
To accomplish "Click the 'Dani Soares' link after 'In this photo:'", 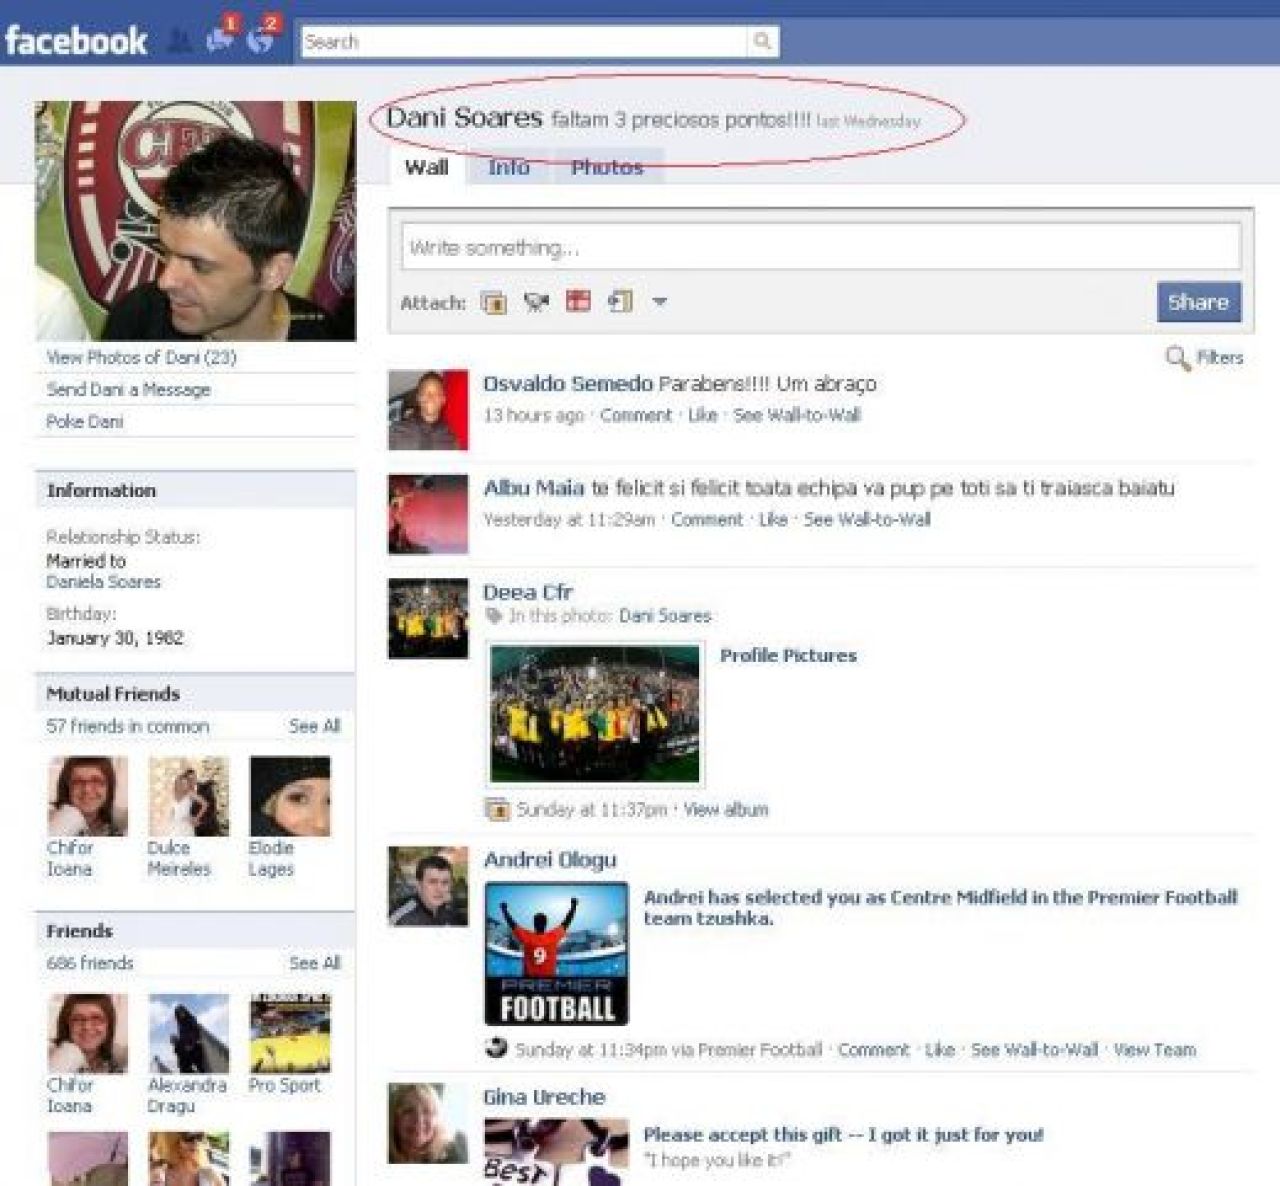I will (x=665, y=616).
